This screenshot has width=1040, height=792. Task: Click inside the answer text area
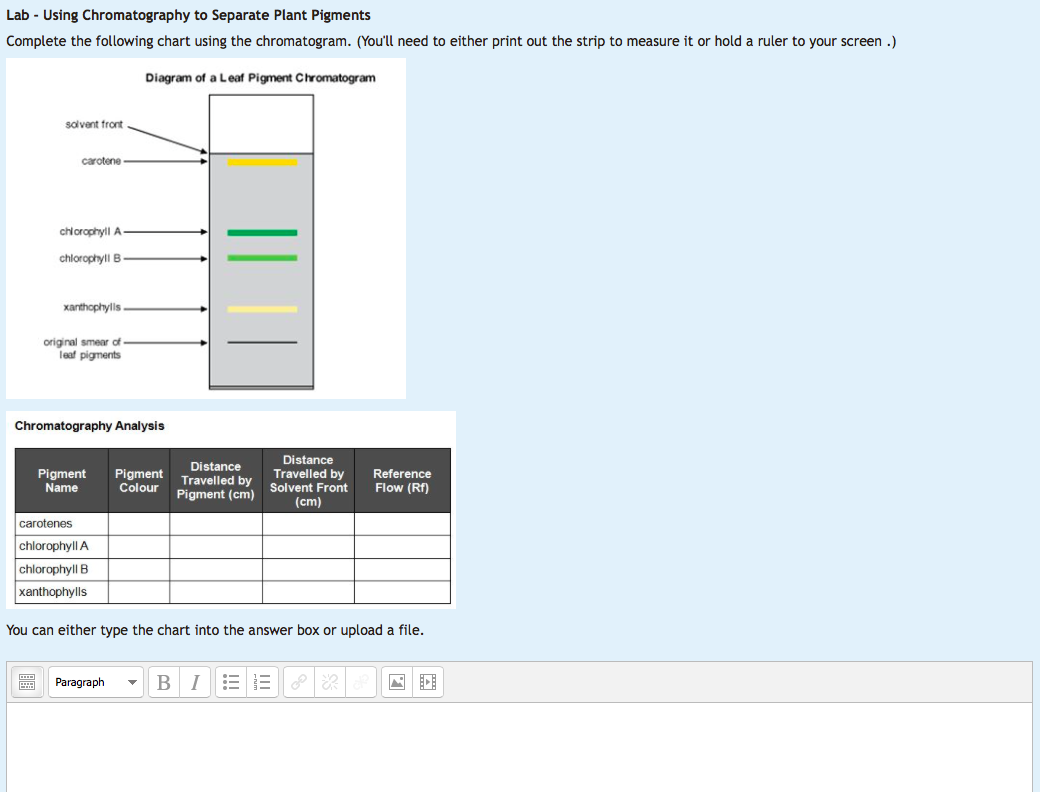[519, 745]
